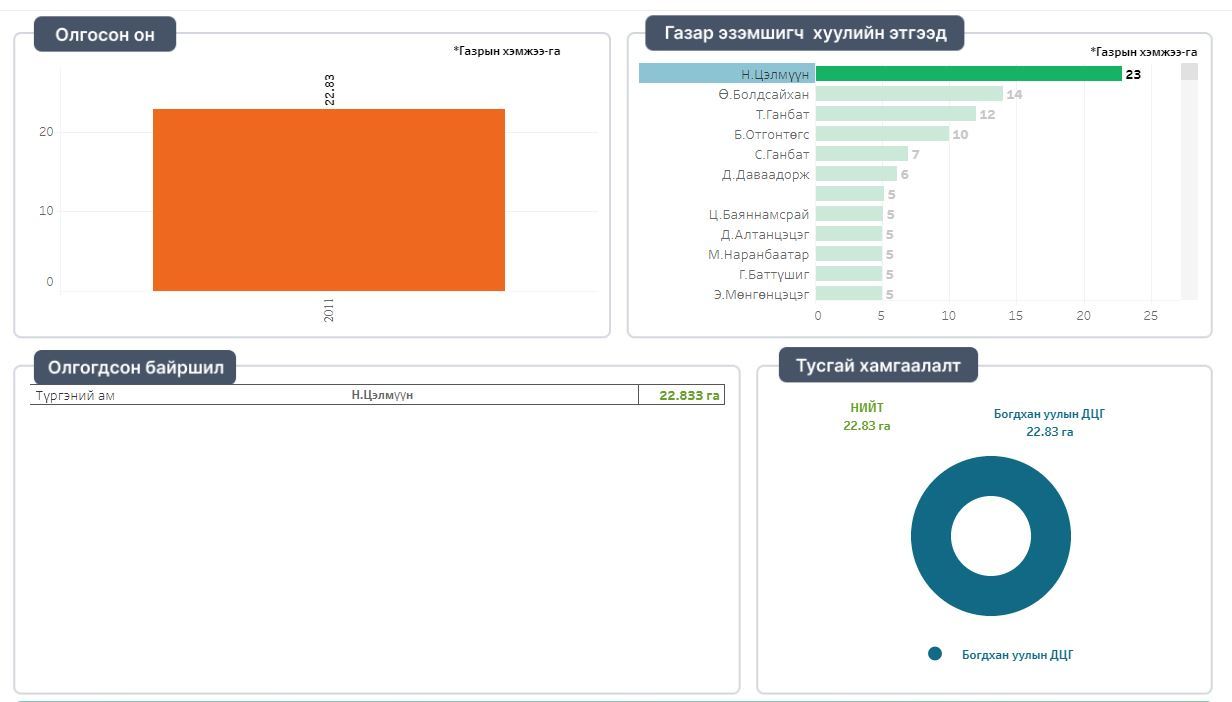Select the Г.Баттүшиг bar
The image size is (1232, 702).
click(x=849, y=274)
